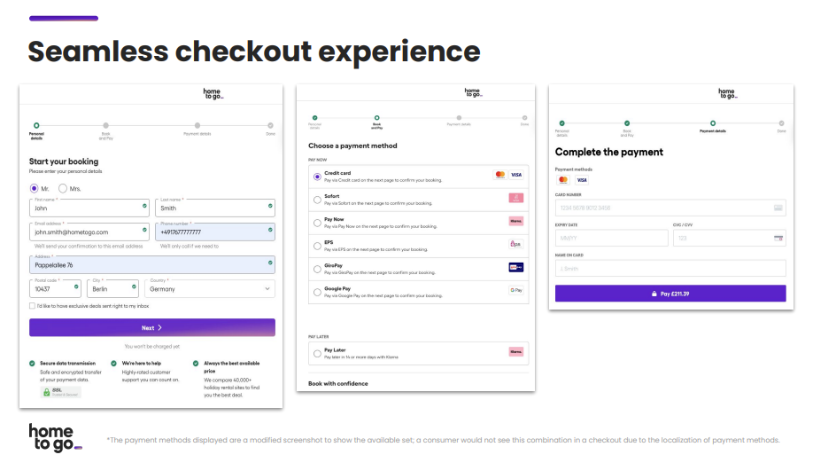Select the Mrs. radio button
This screenshot has width=815, height=458.
(62, 188)
